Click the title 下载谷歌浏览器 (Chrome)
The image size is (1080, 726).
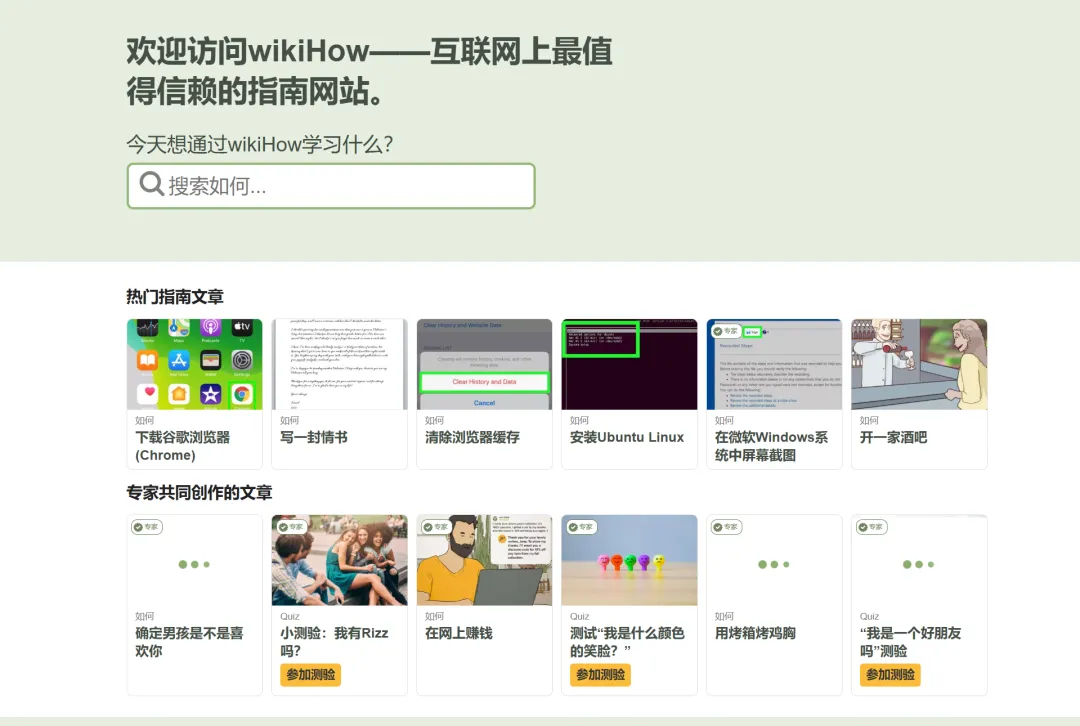click(x=183, y=446)
